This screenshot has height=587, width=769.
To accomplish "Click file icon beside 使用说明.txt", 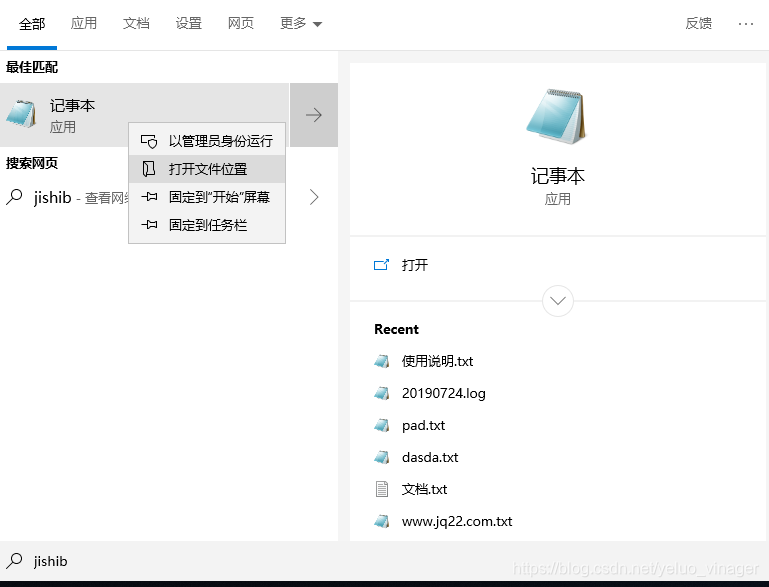I will click(x=382, y=361).
